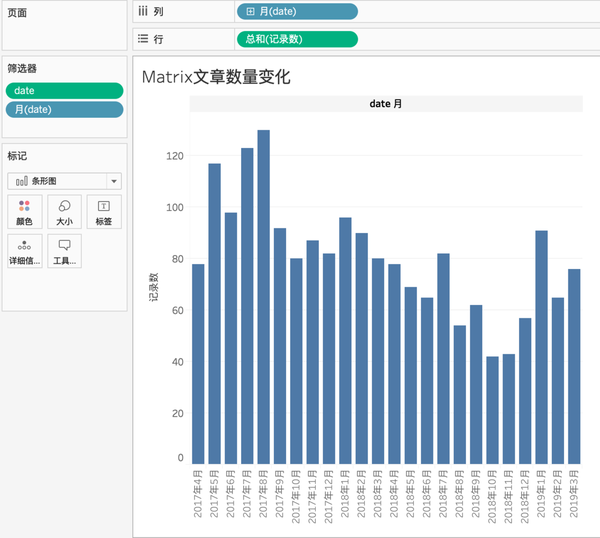600x538 pixels.
Task: Click the 2017年6月 axis label
Action: [x=230, y=494]
